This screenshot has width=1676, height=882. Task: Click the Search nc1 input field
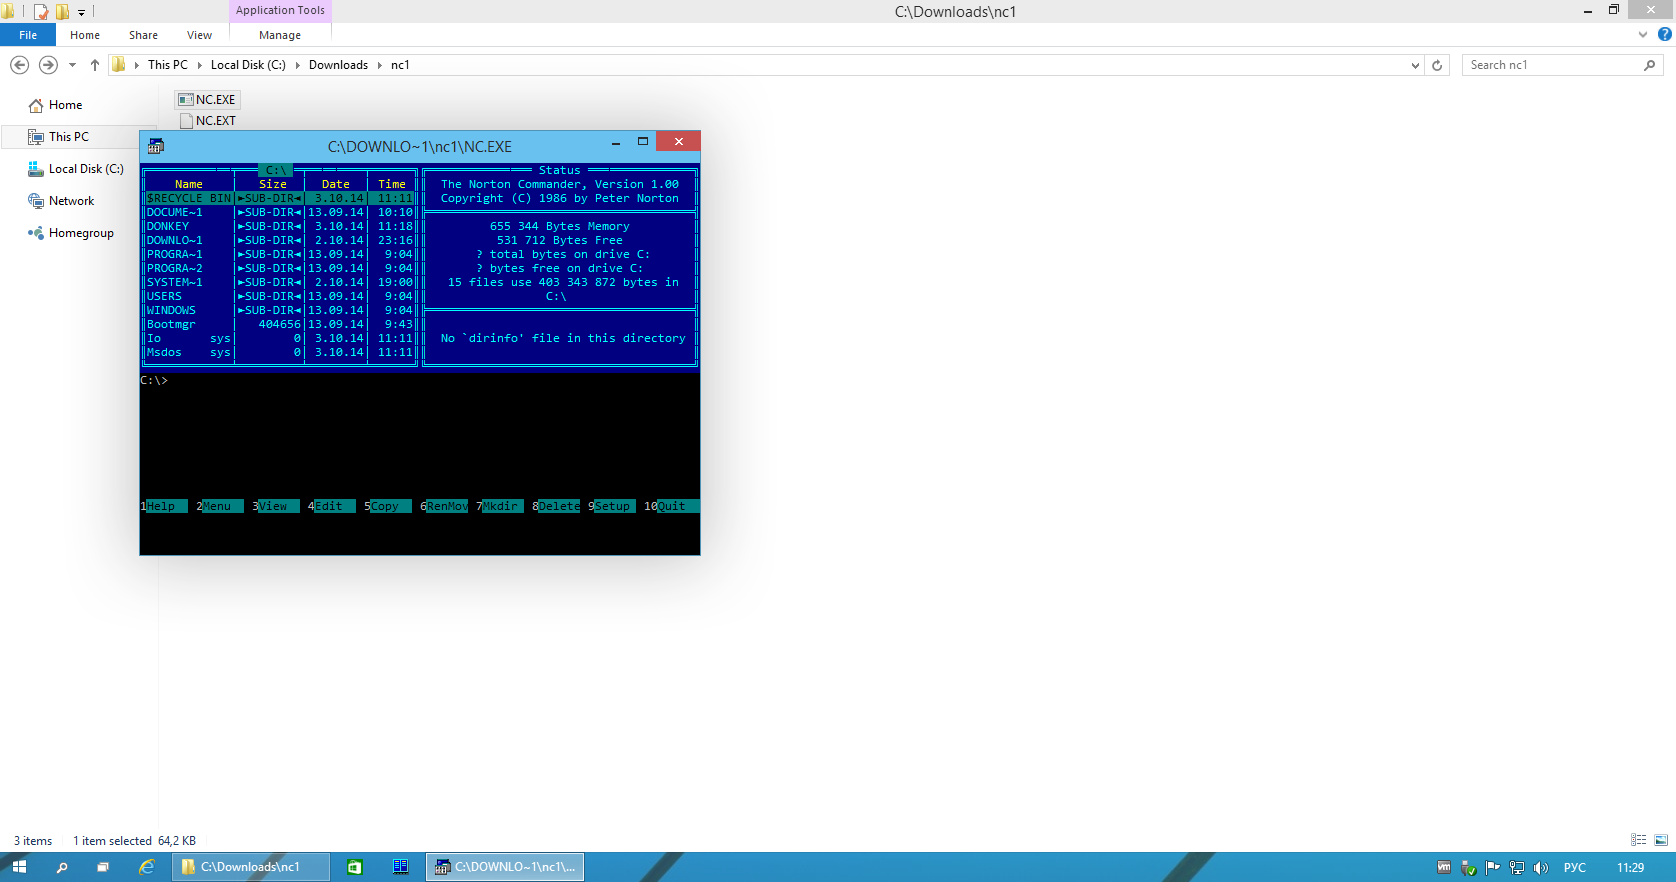click(x=1550, y=65)
